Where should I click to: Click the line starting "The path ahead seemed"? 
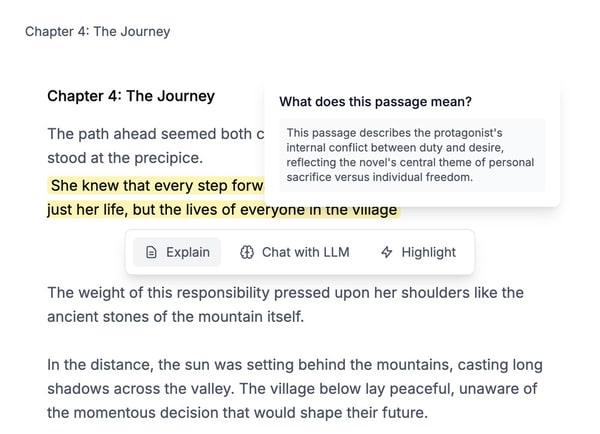click(x=155, y=133)
